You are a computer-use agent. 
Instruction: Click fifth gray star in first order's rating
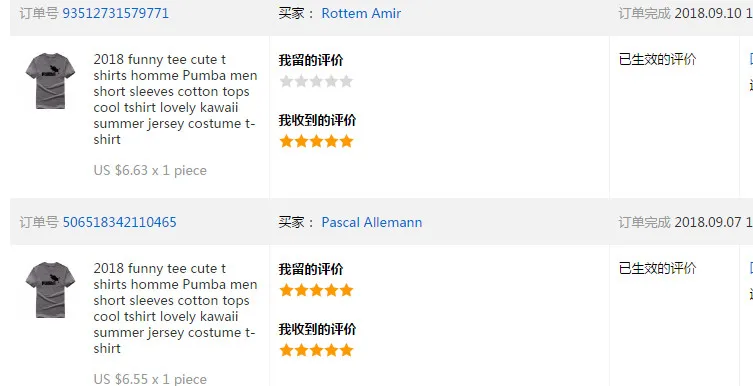point(346,81)
